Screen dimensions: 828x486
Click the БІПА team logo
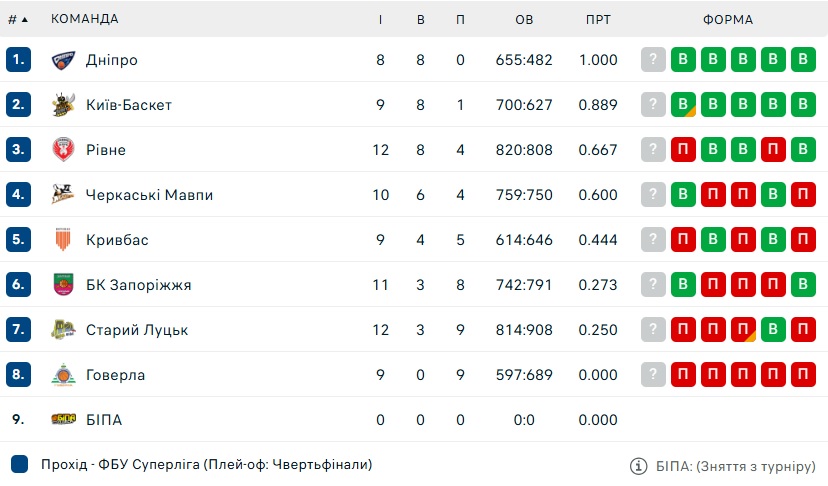pyautogui.click(x=63, y=419)
